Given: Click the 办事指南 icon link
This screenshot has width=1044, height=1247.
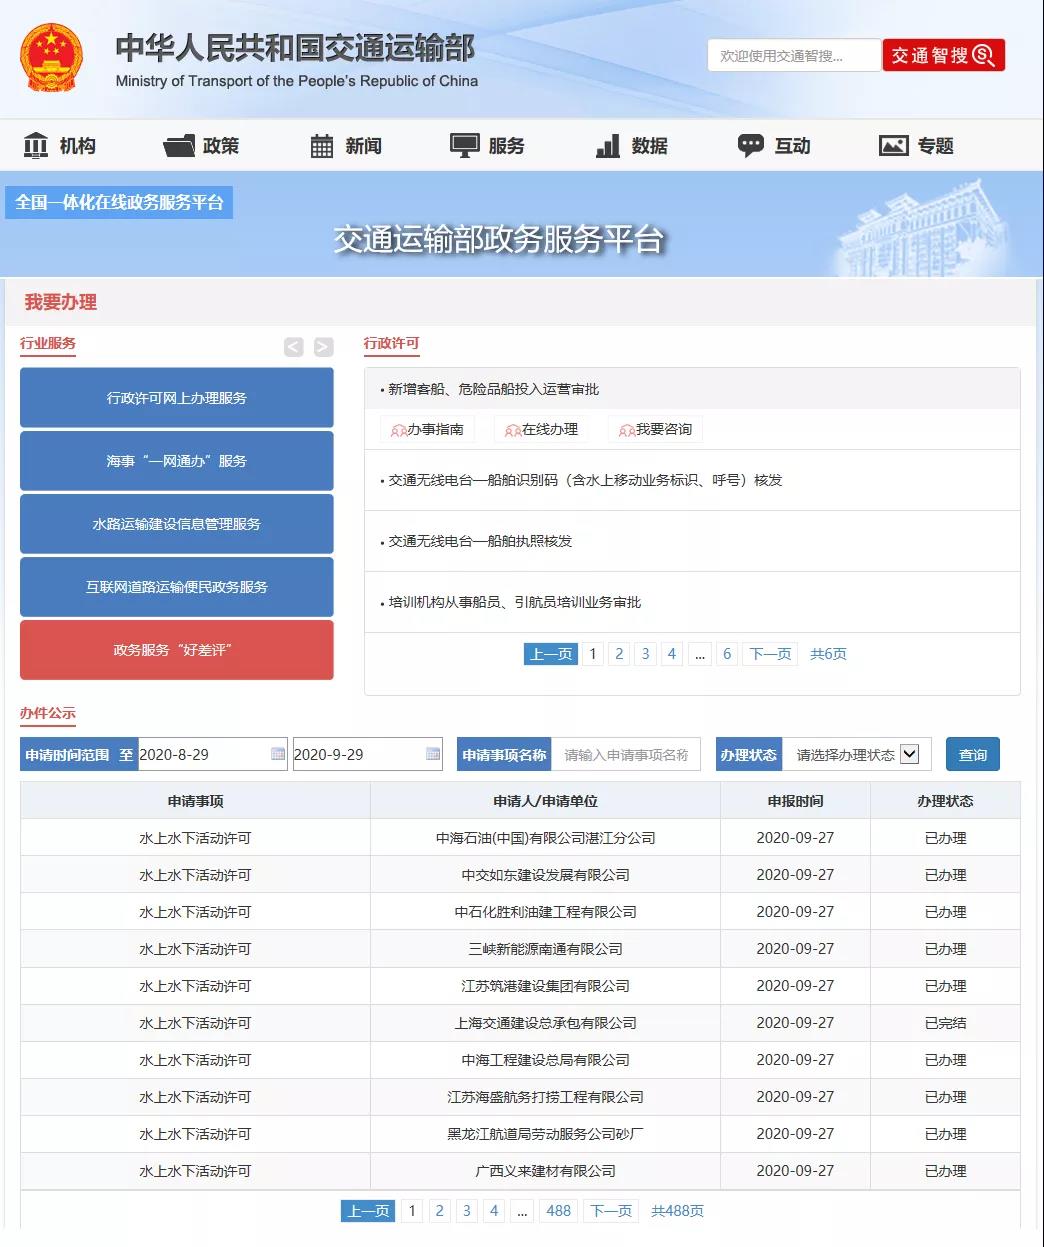Looking at the screenshot, I should click(x=427, y=430).
